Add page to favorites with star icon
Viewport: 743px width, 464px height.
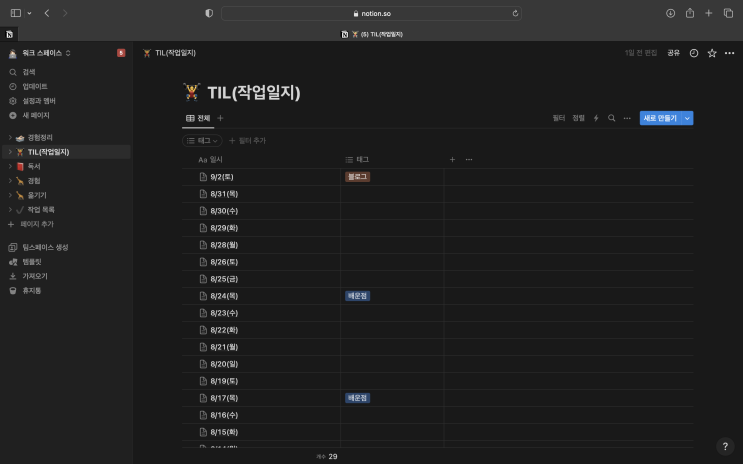click(x=712, y=53)
